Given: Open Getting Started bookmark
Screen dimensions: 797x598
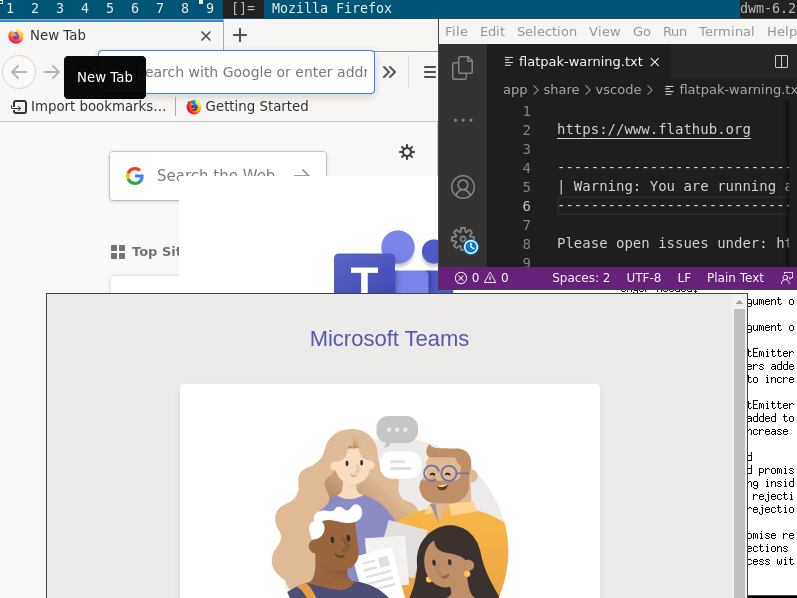Looking at the screenshot, I should tap(248, 106).
